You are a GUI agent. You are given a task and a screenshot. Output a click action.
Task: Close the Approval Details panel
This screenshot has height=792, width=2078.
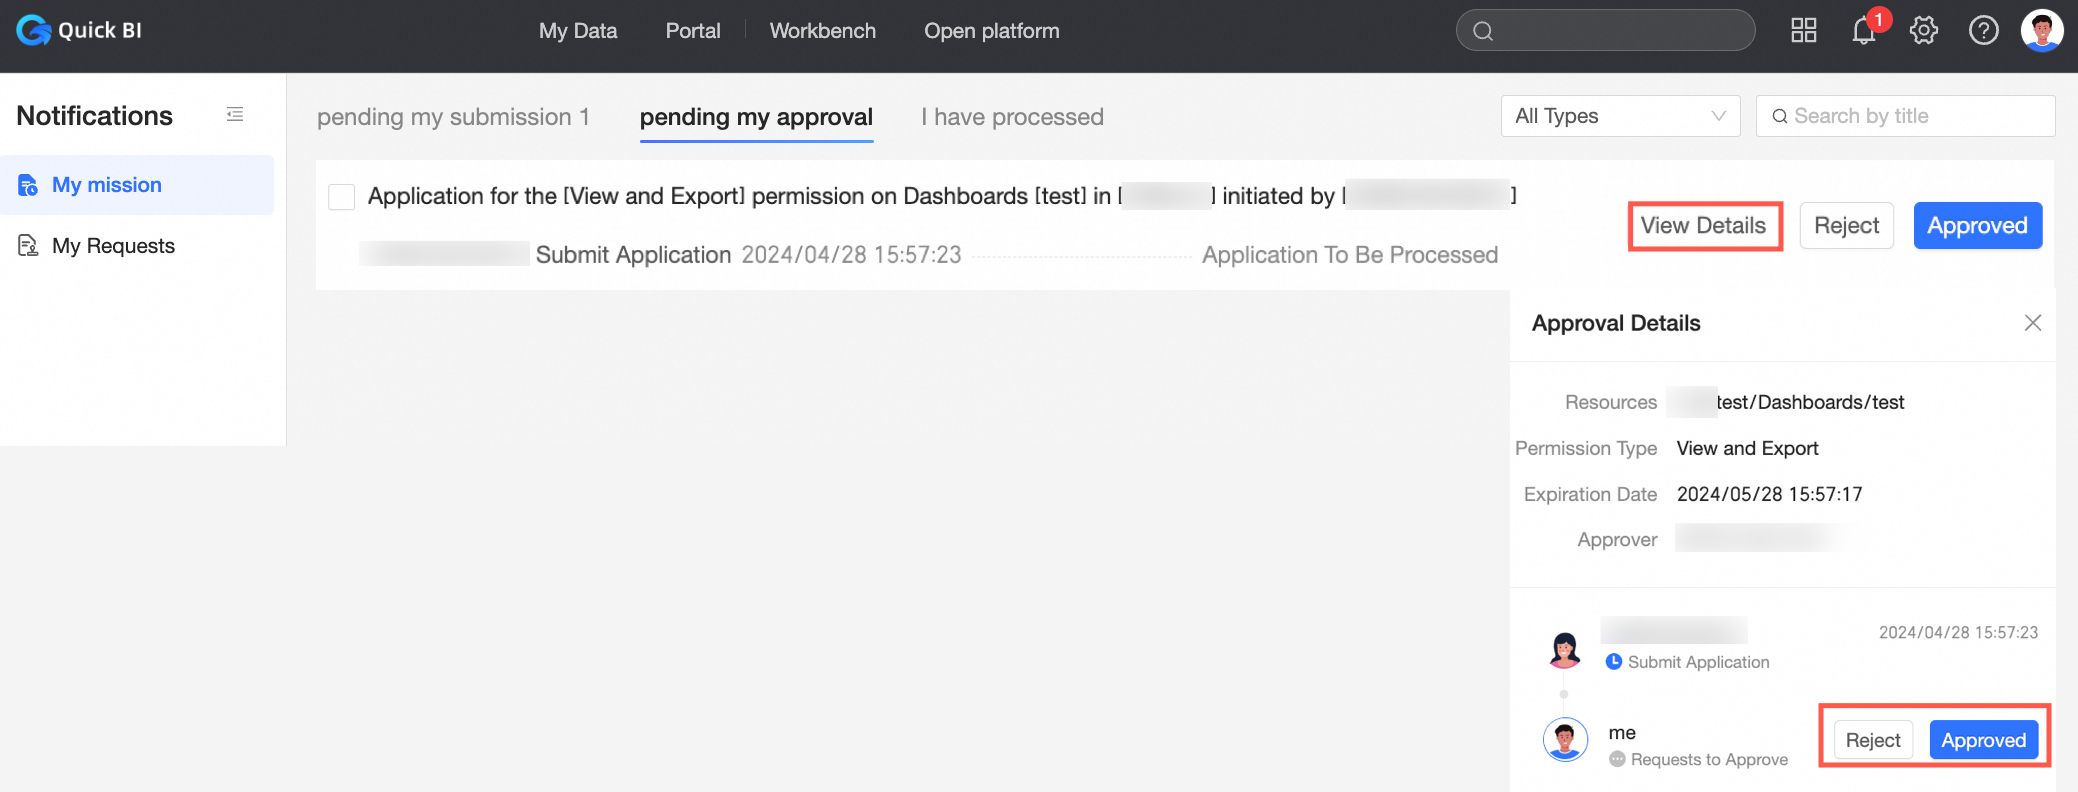(2032, 323)
